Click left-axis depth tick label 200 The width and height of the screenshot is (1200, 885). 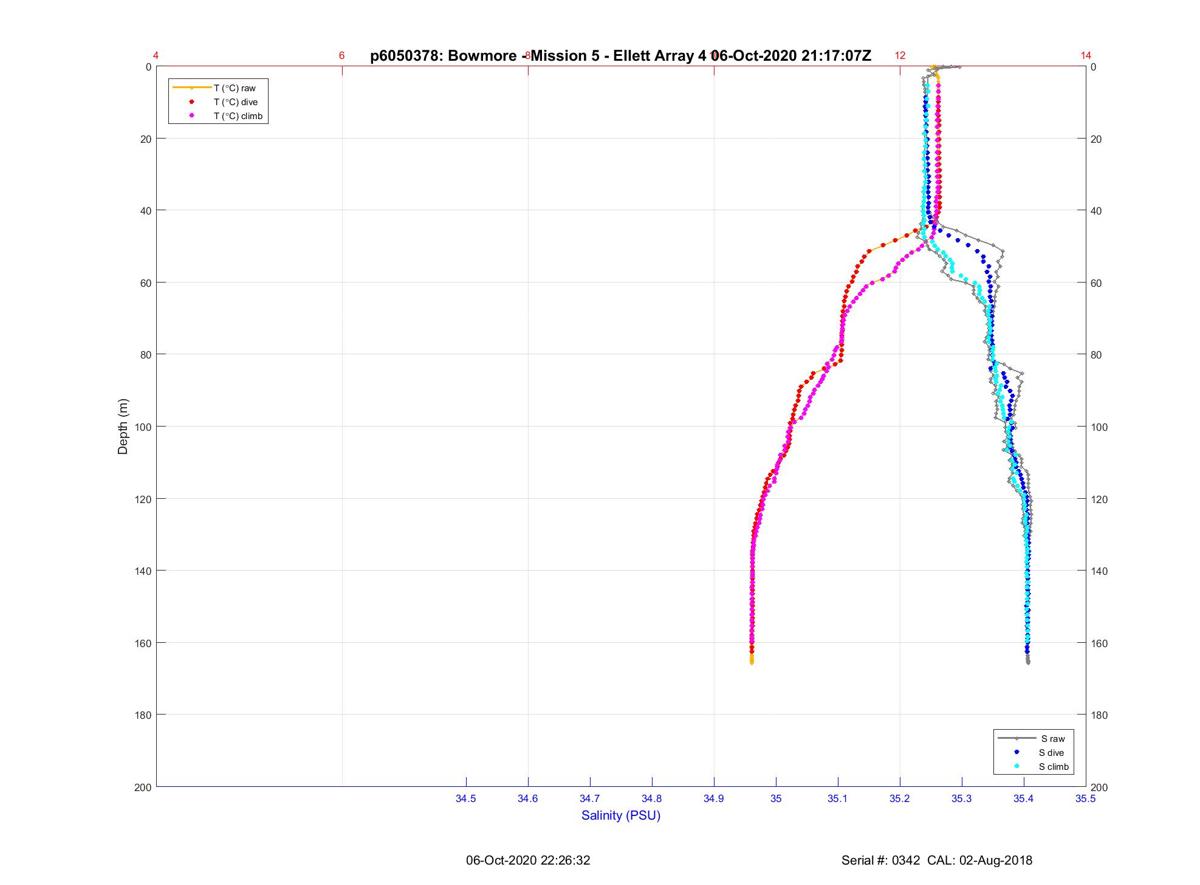point(141,787)
